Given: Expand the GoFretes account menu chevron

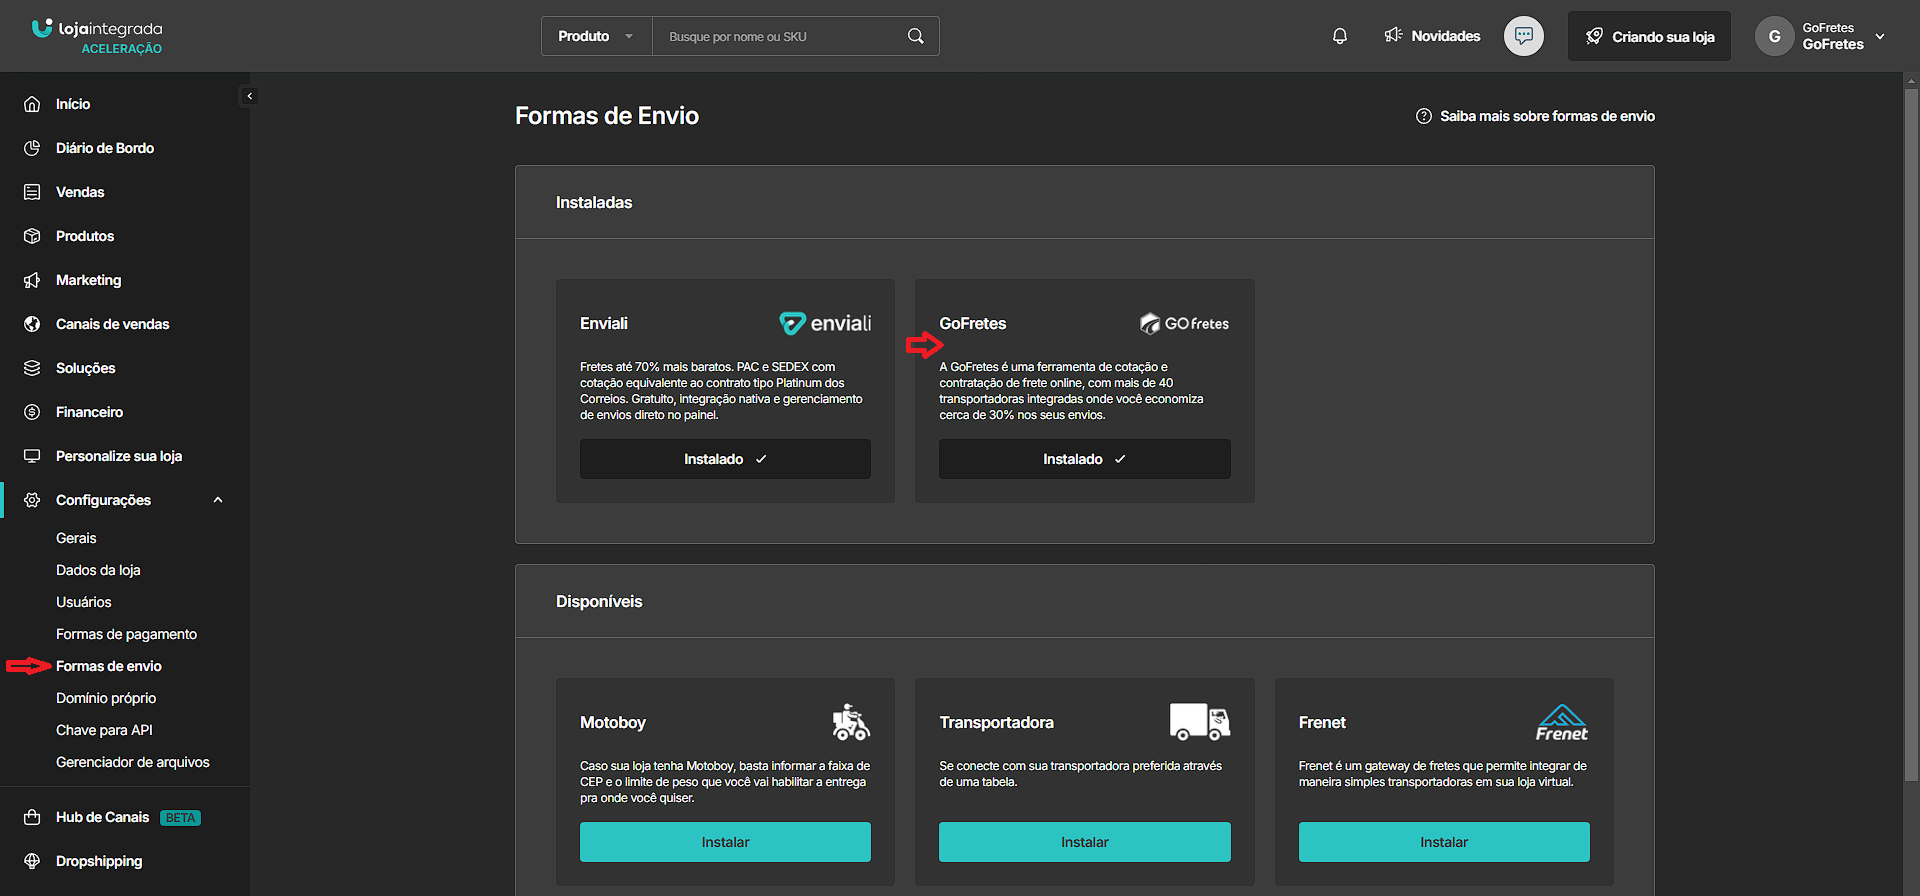Looking at the screenshot, I should (1880, 36).
